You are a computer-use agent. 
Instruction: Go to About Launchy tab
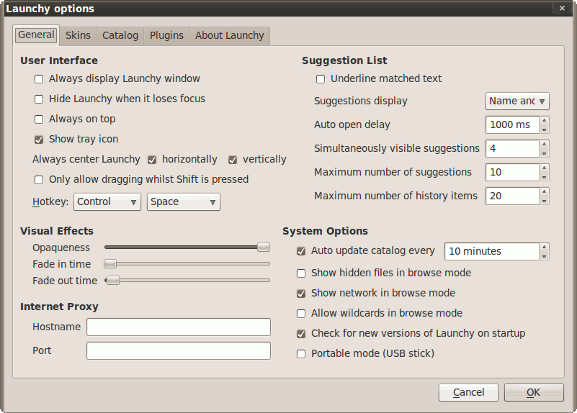(x=230, y=35)
